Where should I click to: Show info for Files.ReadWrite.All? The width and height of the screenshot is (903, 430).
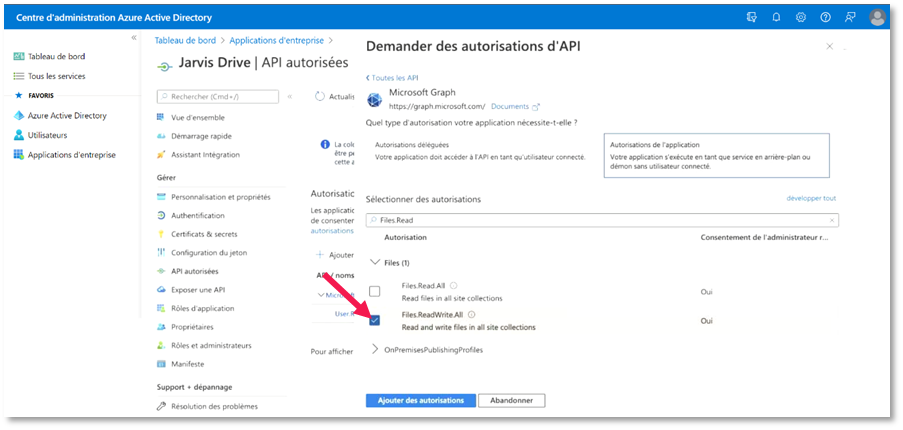[x=472, y=314]
